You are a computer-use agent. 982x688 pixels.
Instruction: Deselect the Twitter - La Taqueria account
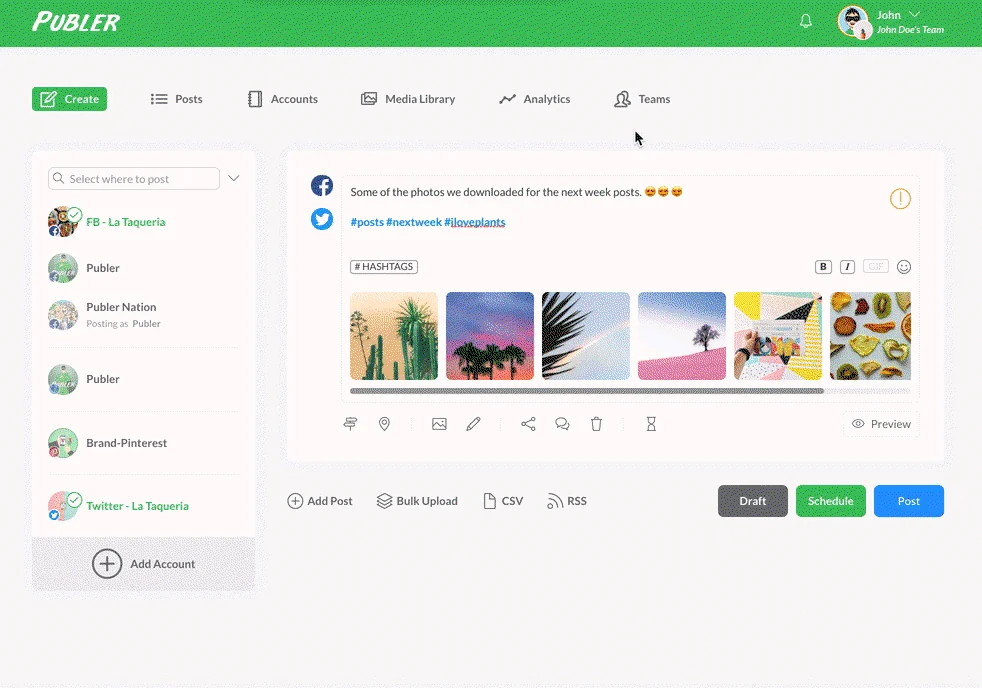[x=136, y=506]
